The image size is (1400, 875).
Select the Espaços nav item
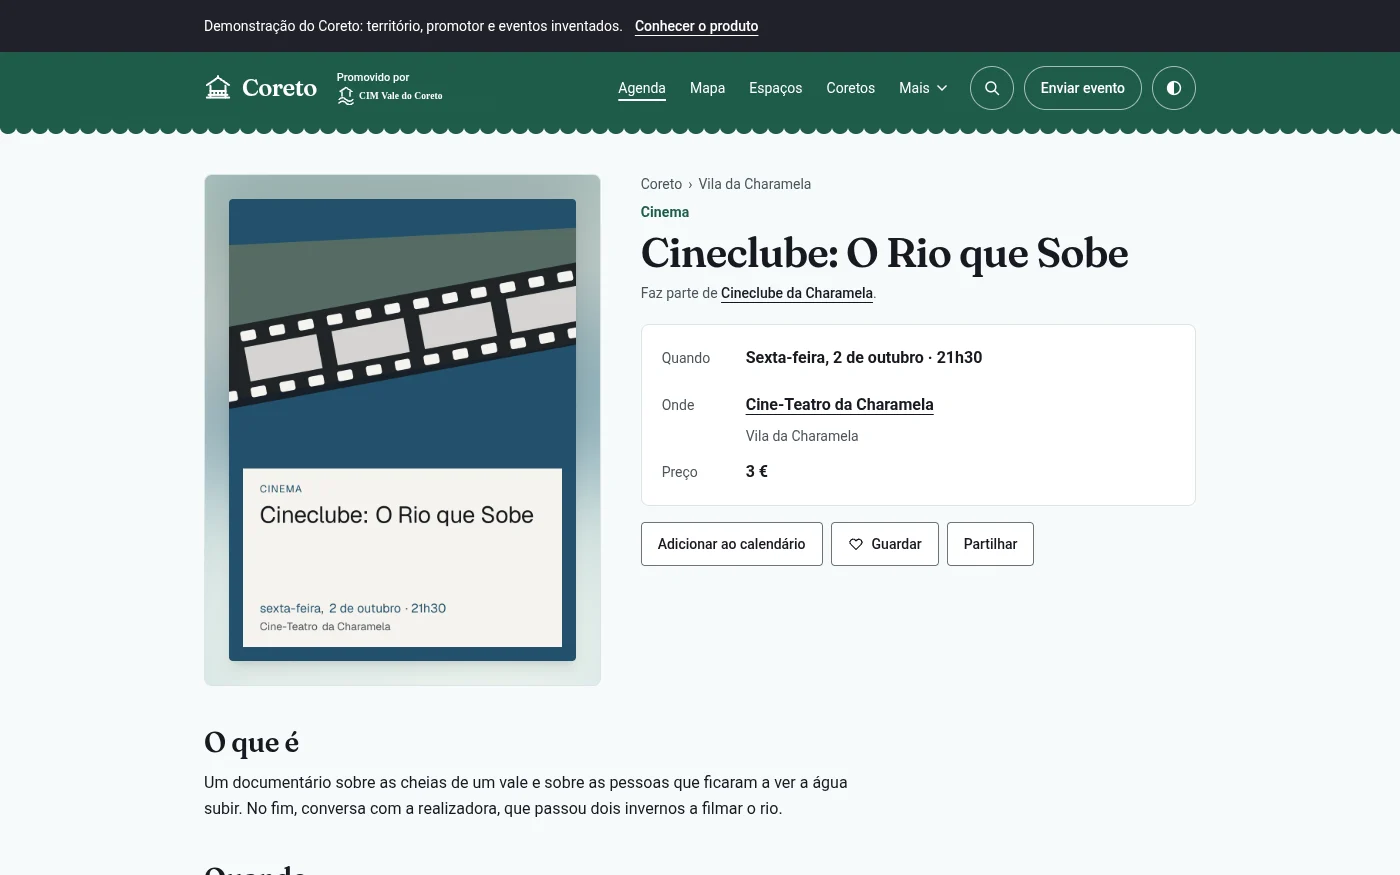pyautogui.click(x=775, y=88)
